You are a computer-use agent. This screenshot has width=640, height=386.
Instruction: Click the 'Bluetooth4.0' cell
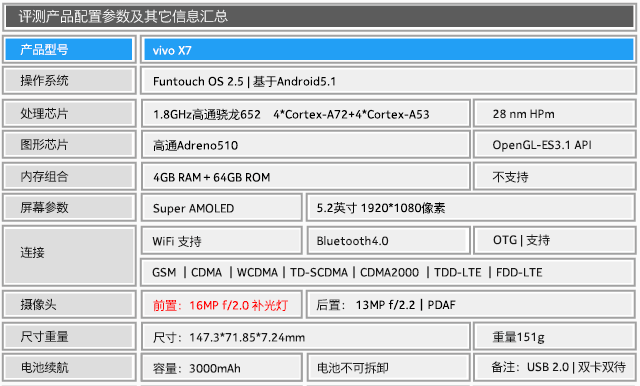click(388, 240)
